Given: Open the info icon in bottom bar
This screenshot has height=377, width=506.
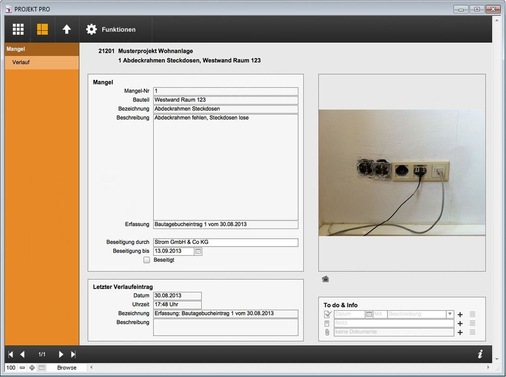Looking at the screenshot, I should 480,354.
